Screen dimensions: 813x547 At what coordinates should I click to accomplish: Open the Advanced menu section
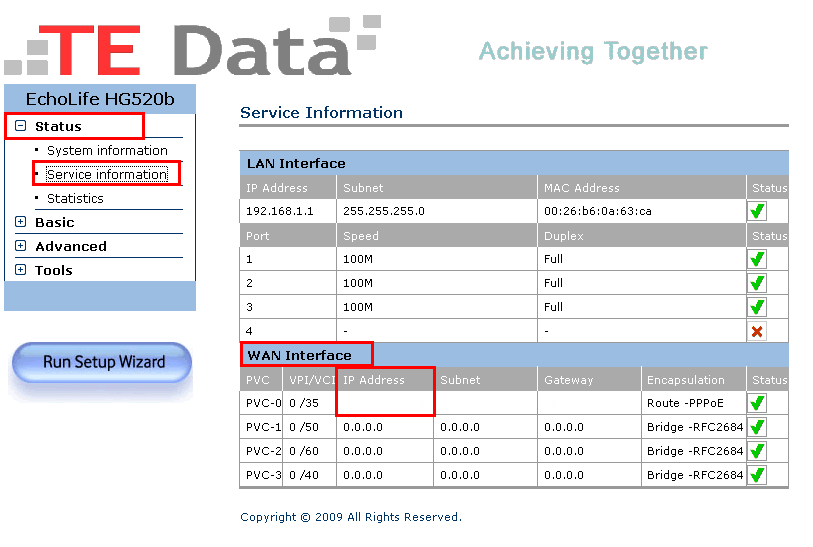(x=71, y=246)
